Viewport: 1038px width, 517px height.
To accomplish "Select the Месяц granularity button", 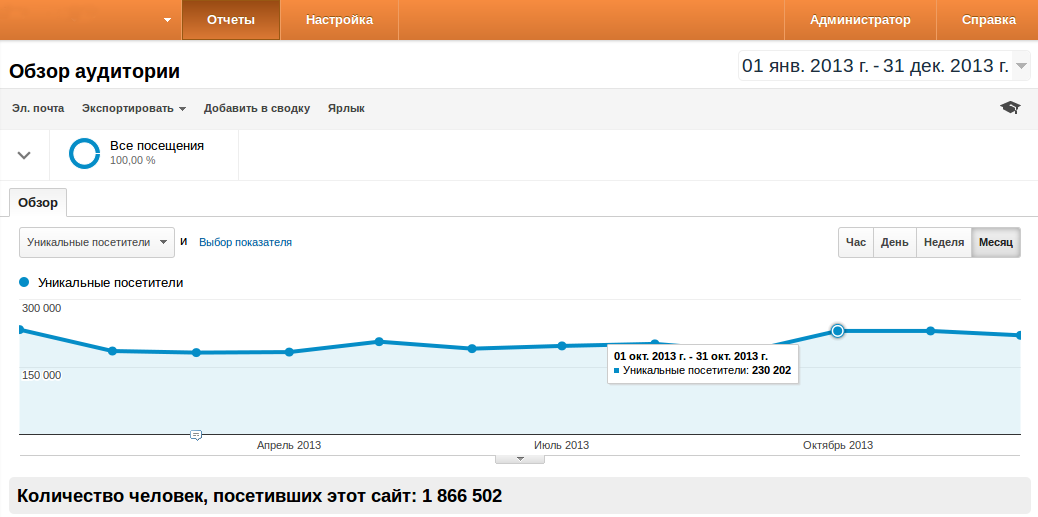I will click(x=995, y=242).
